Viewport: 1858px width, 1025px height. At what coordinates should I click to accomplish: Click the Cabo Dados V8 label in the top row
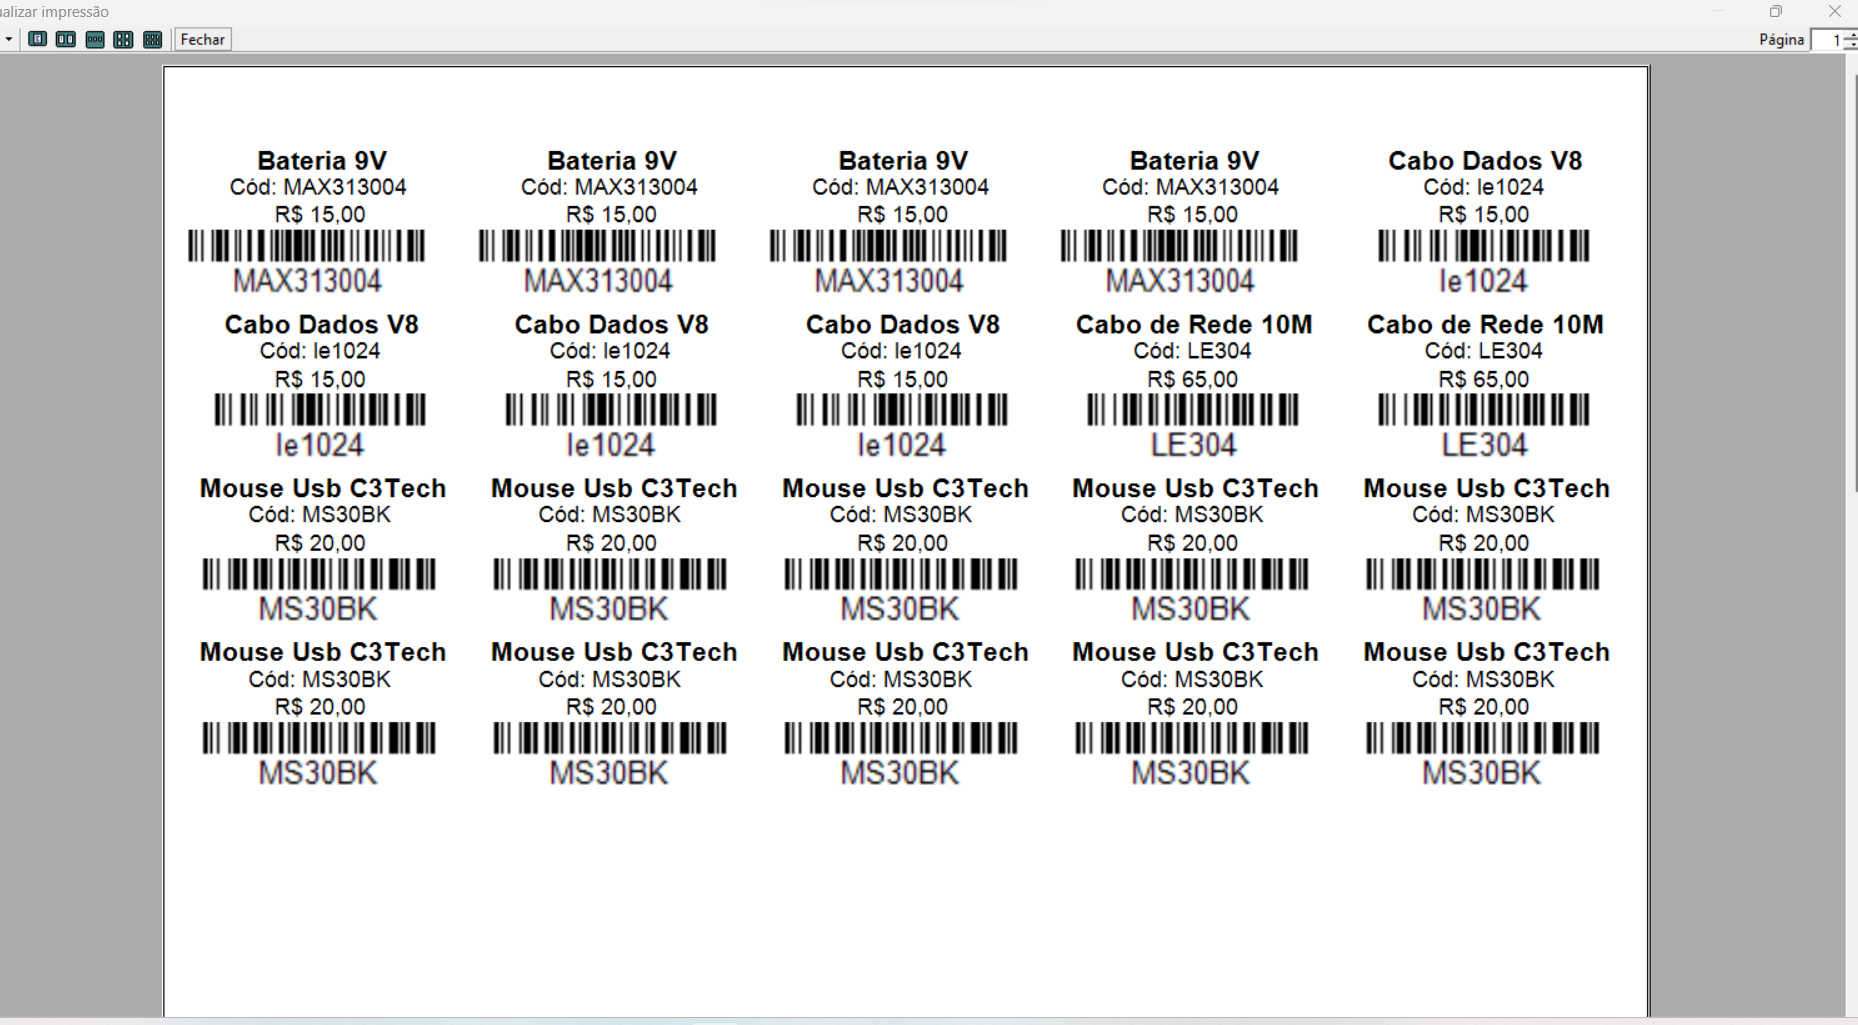tap(1484, 161)
